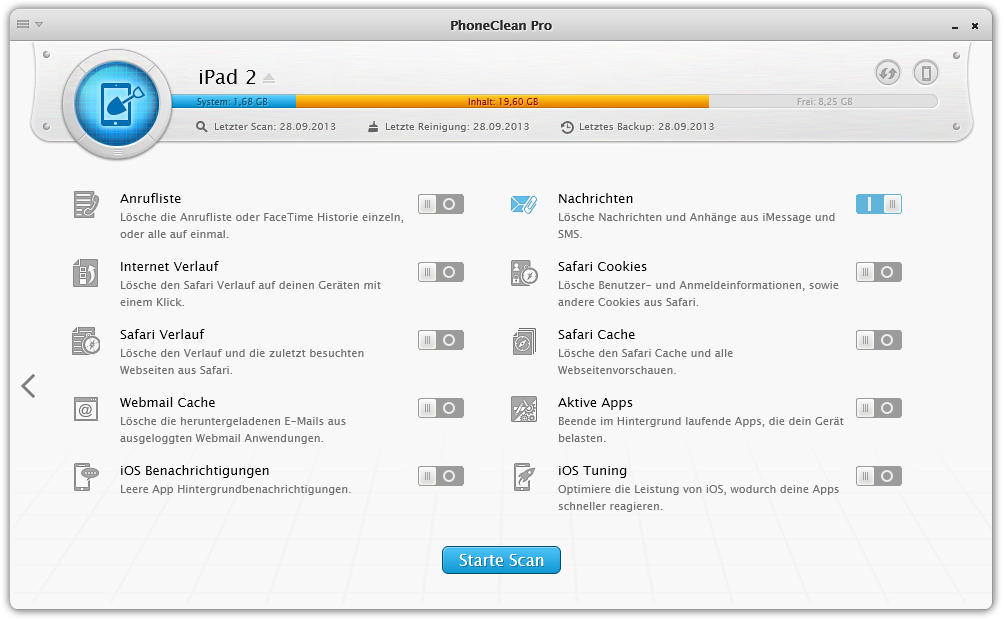Click the Letztes Backup: 28.09.2013 text

point(647,127)
